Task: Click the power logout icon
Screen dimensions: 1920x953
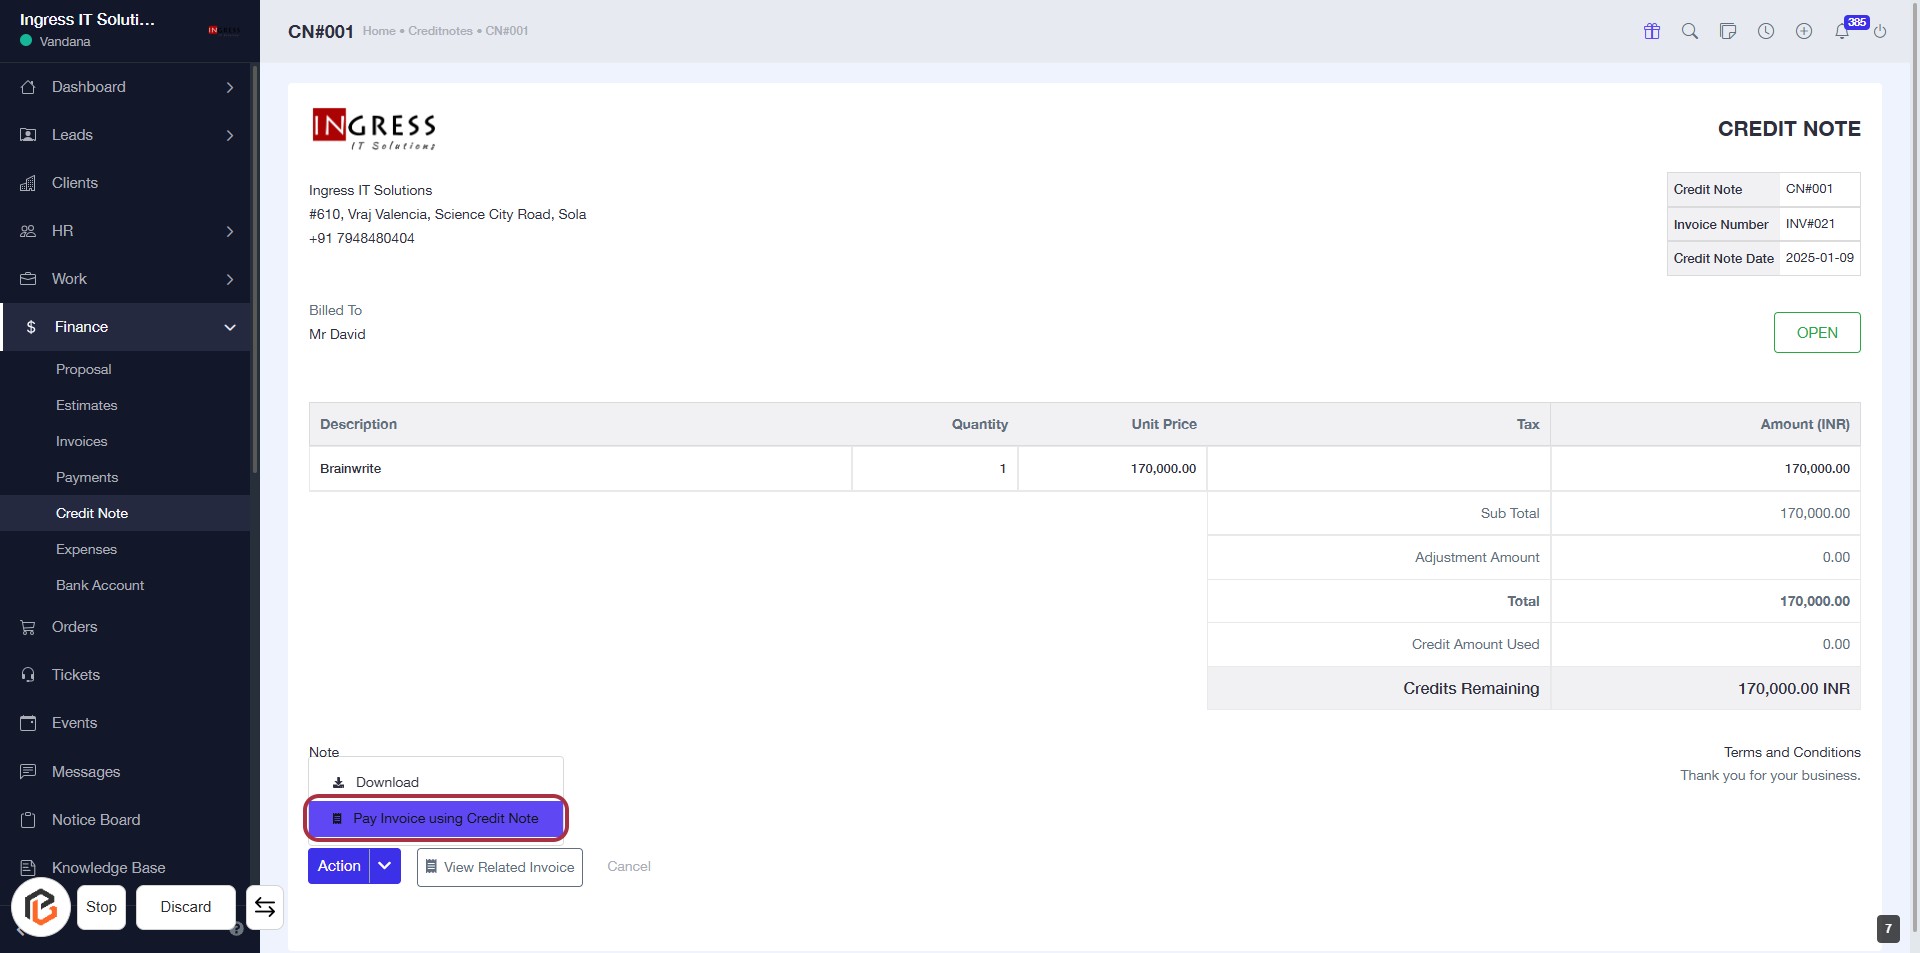Action: click(x=1880, y=31)
